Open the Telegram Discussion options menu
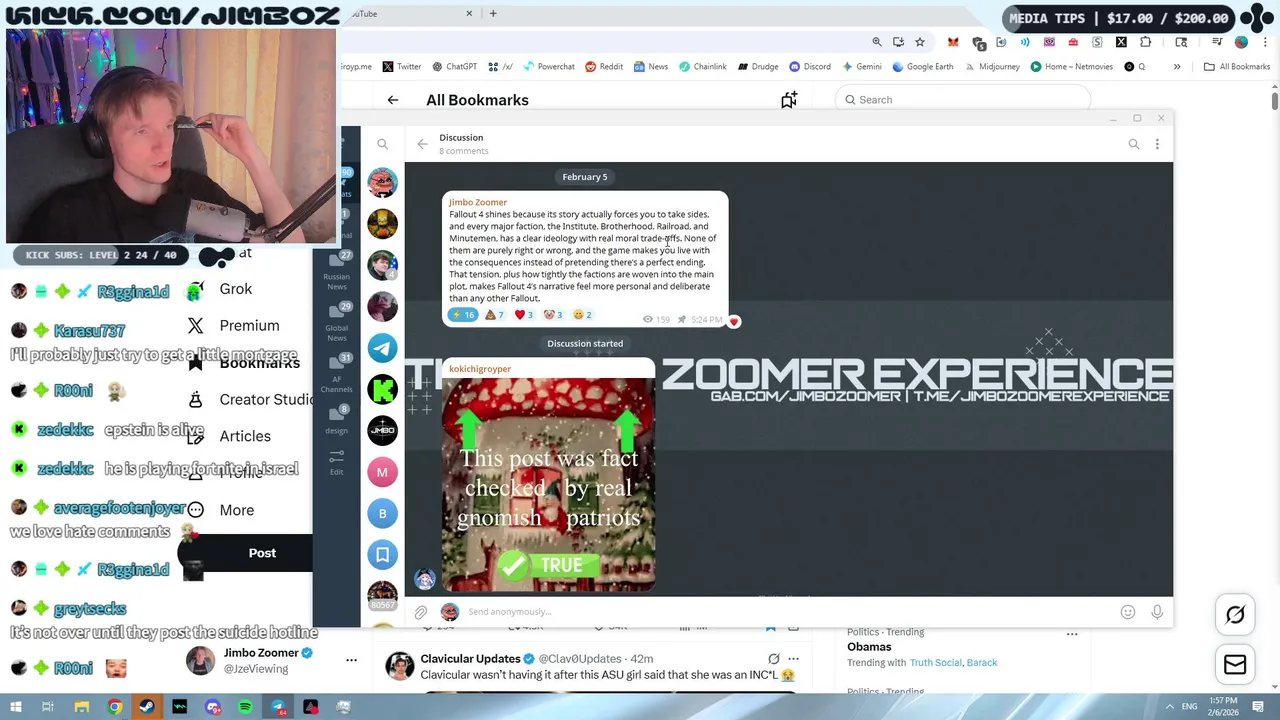This screenshot has height=720, width=1280. [1157, 144]
